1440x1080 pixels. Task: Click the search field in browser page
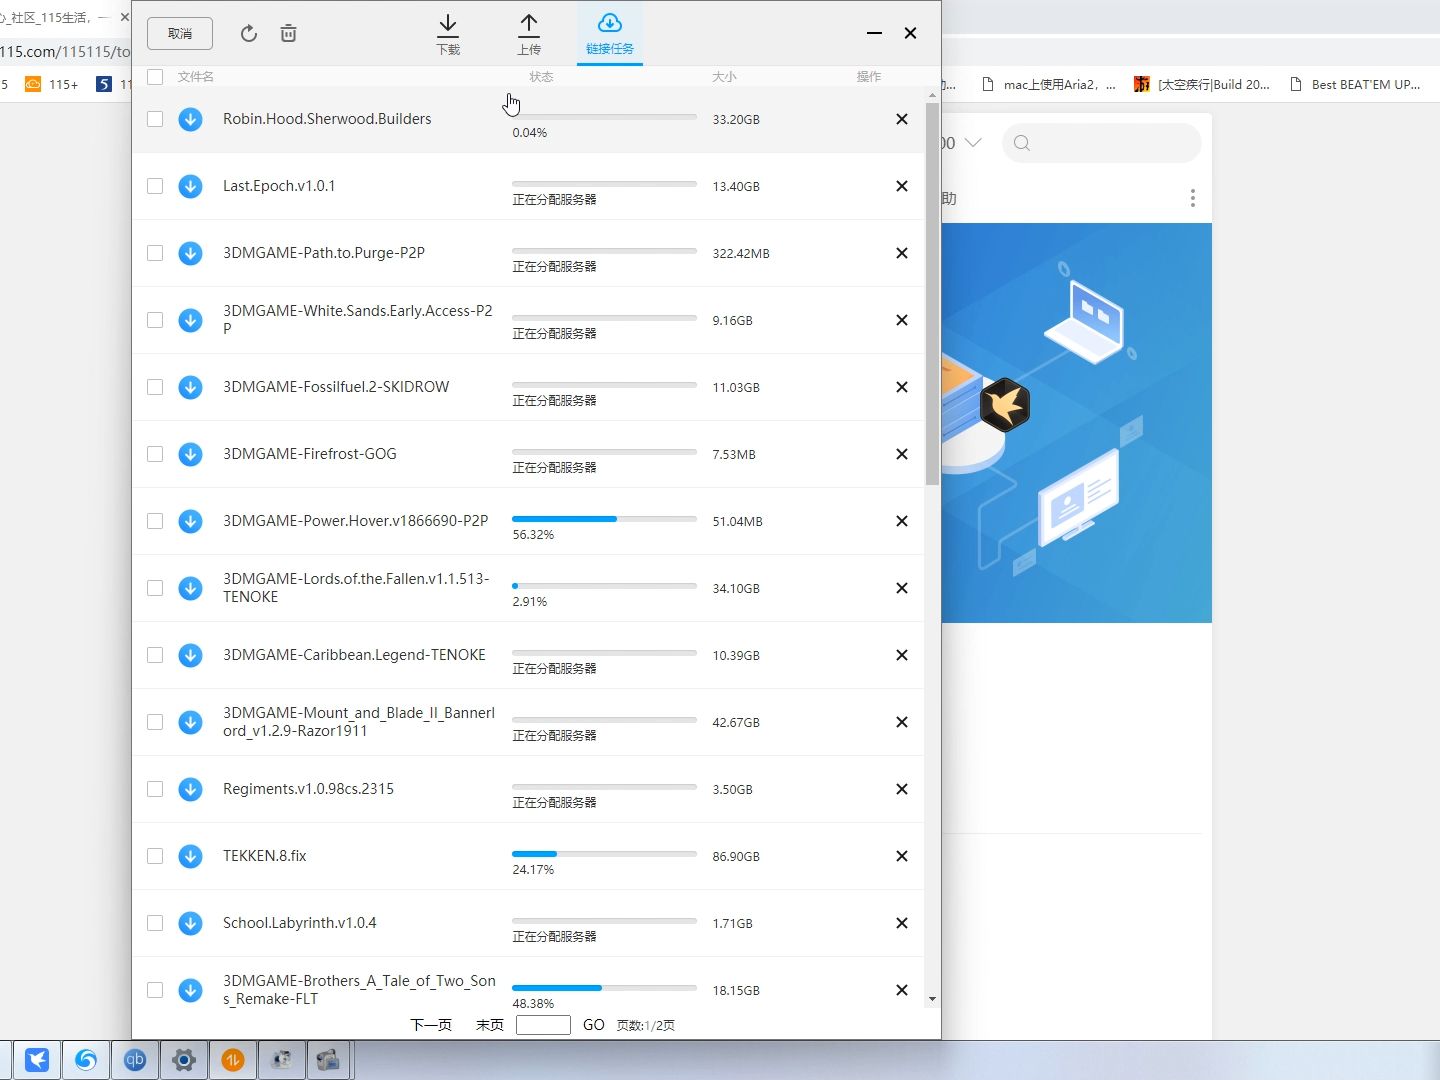pos(1101,143)
